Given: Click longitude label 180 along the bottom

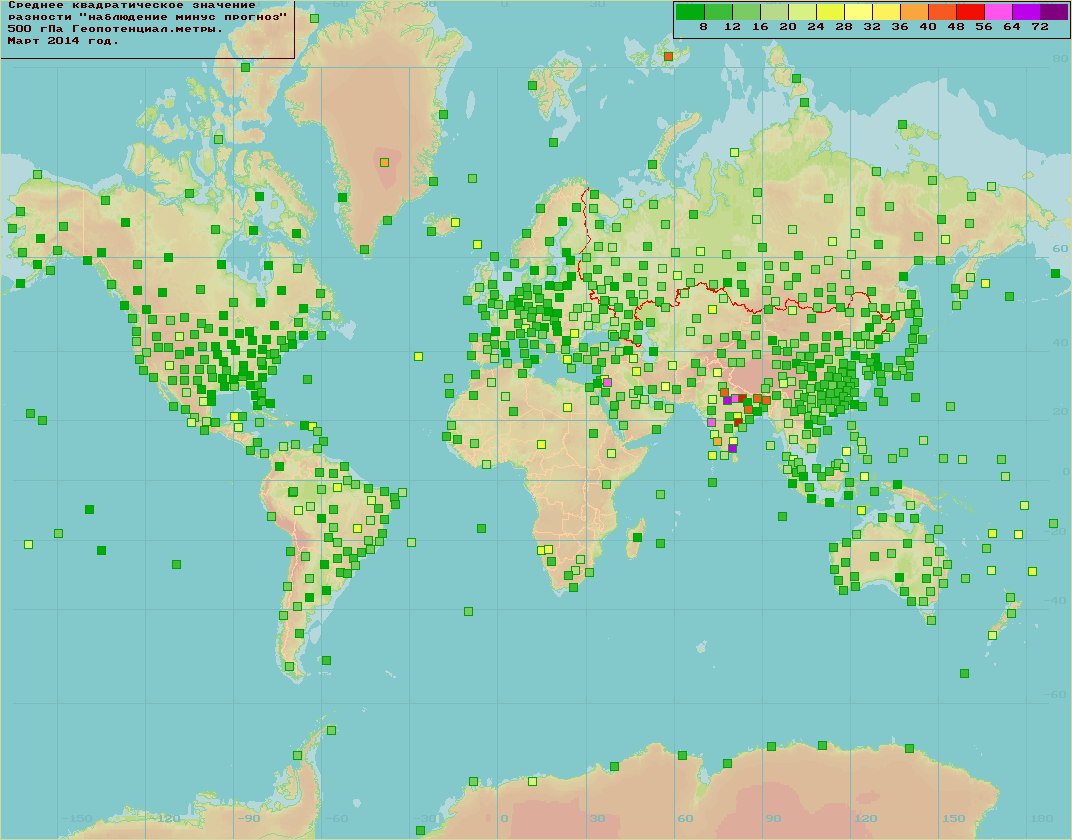Looking at the screenshot, I should tap(1042, 819).
